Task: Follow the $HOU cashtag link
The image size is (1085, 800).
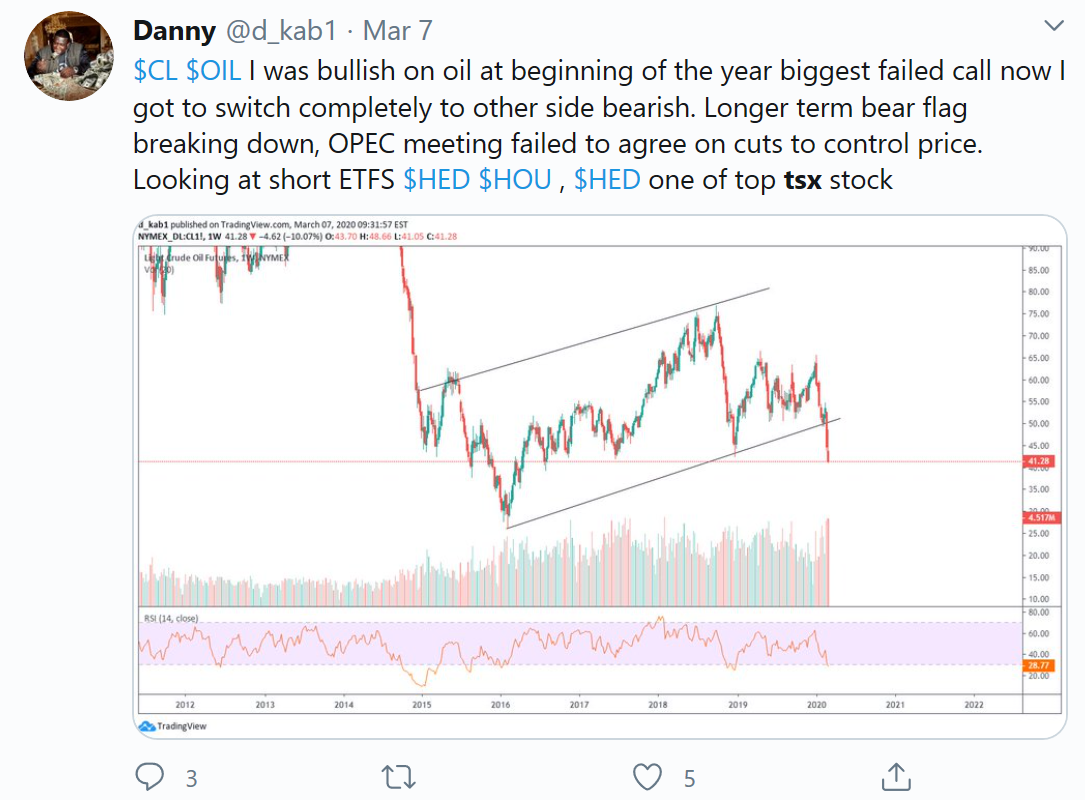Action: 515,181
